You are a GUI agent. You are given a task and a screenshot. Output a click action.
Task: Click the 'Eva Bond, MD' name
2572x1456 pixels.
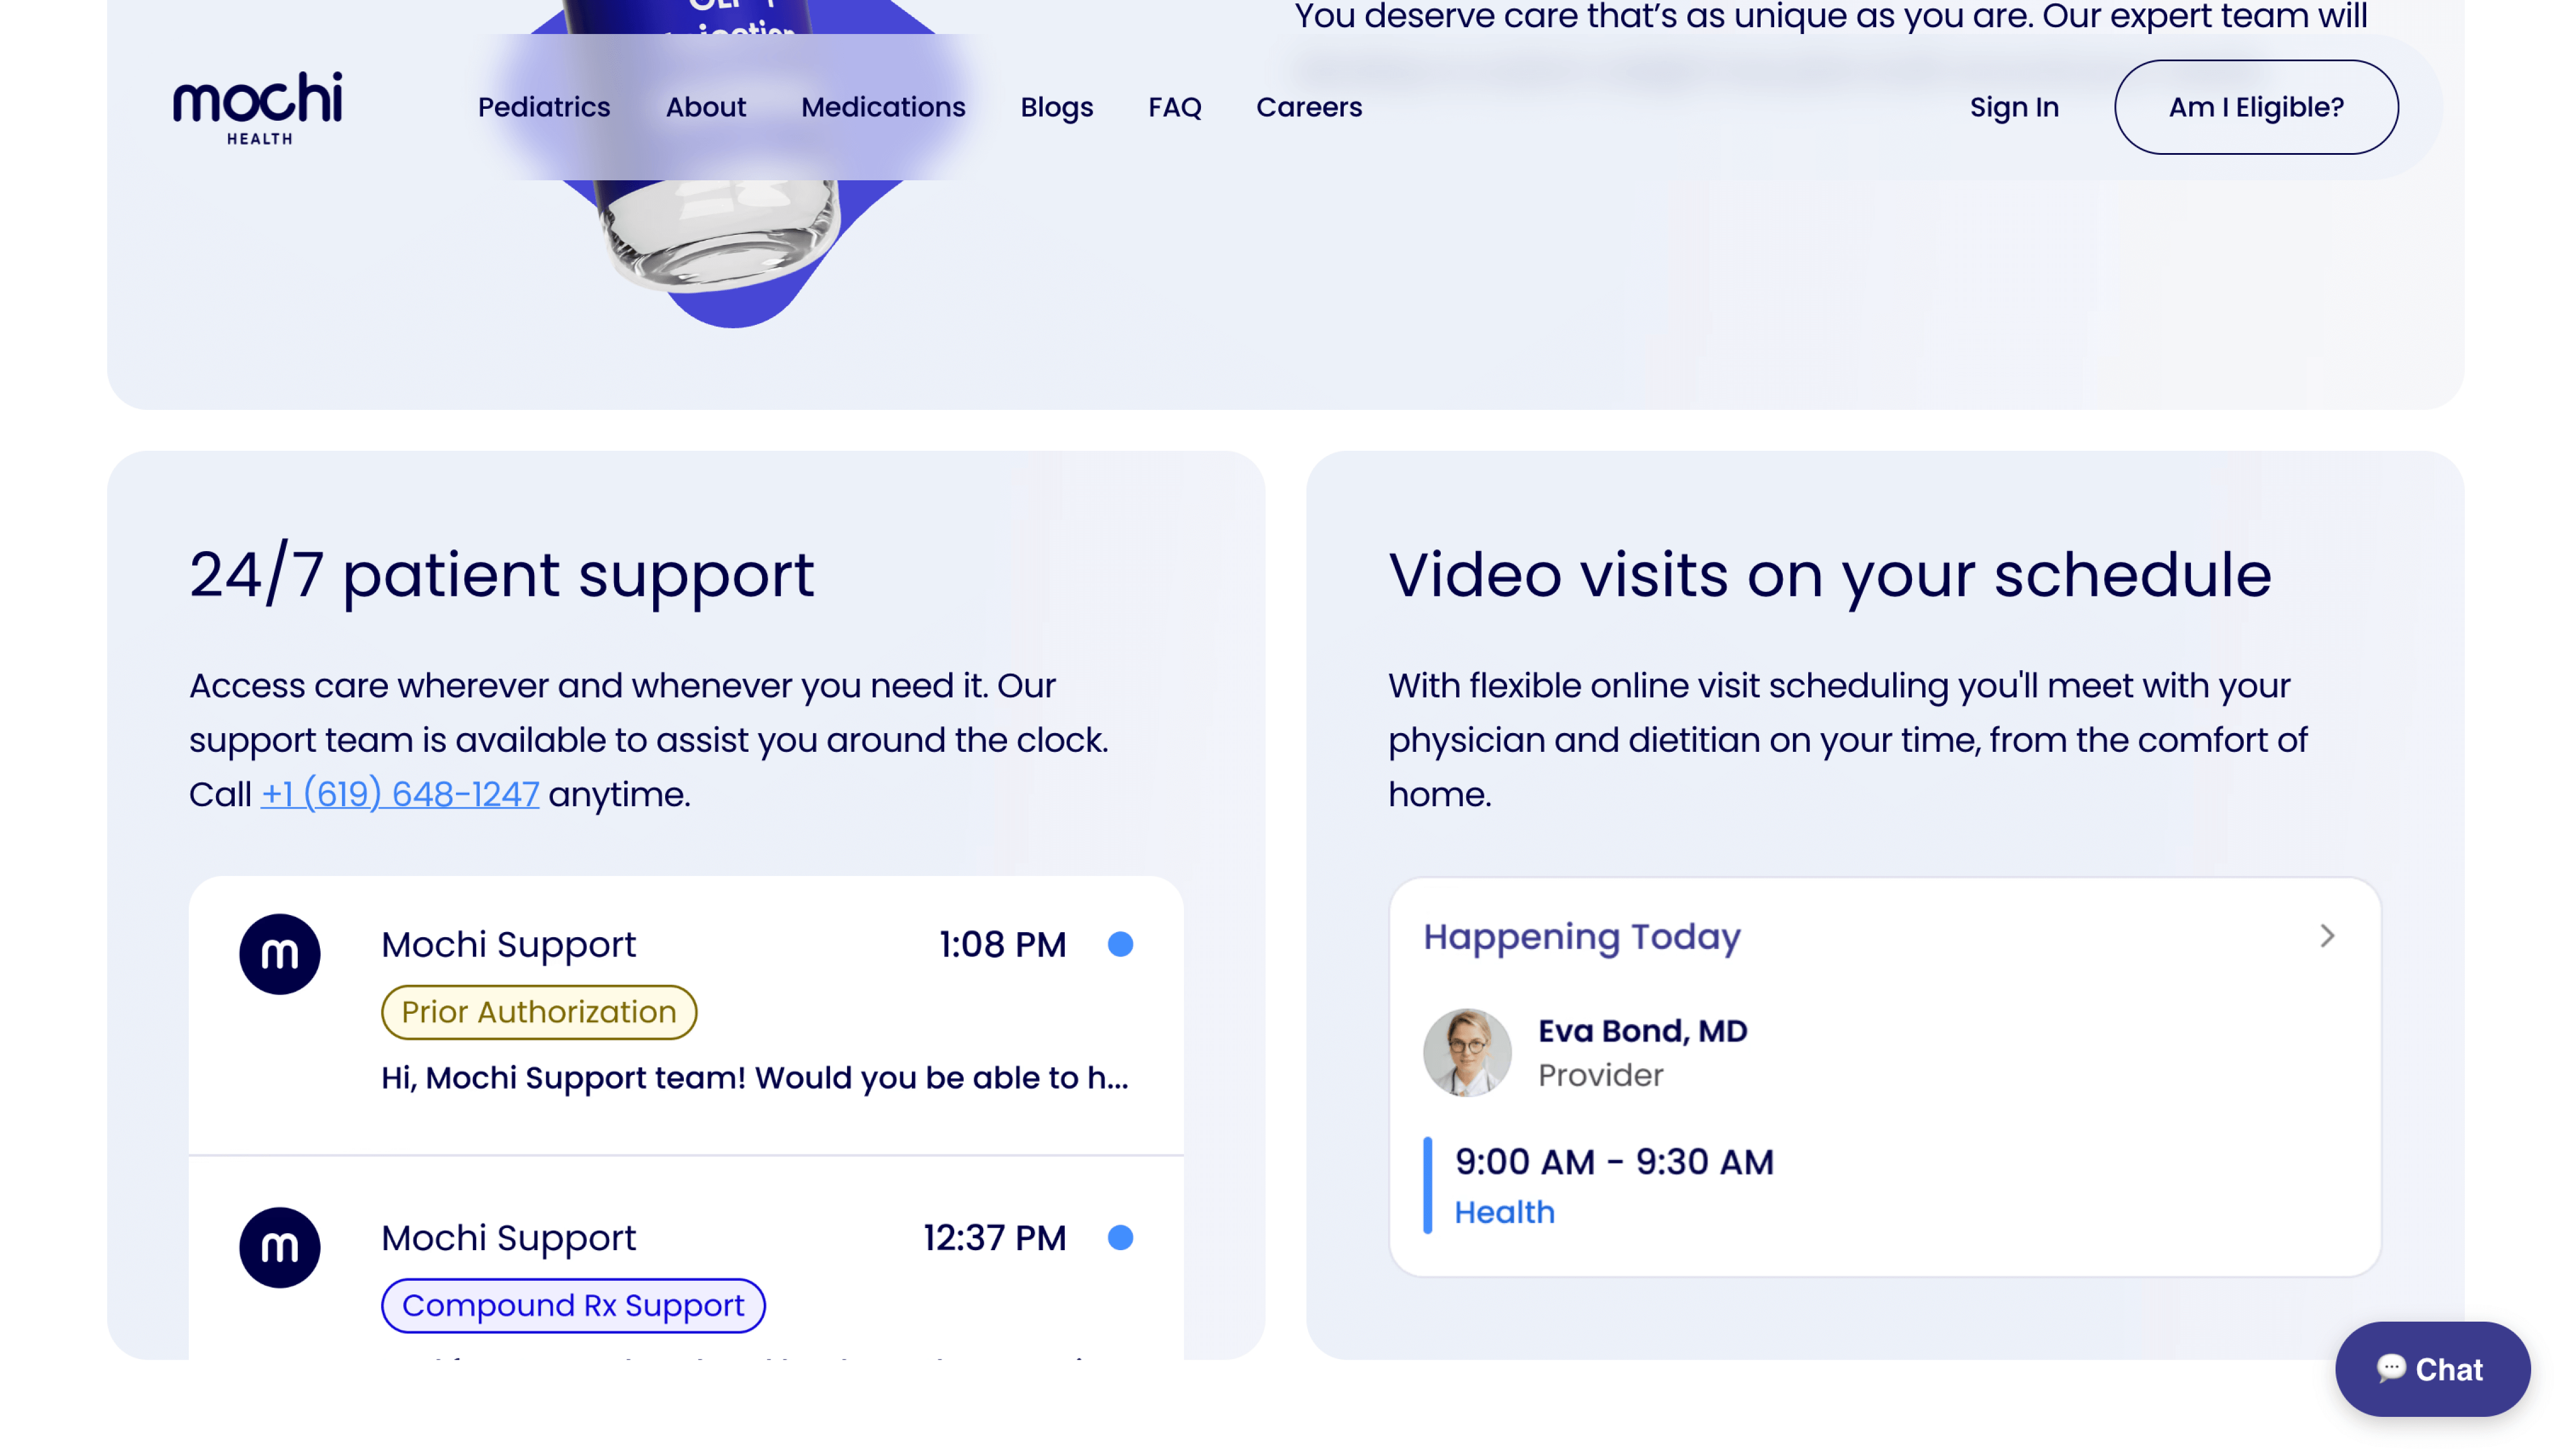(1642, 1031)
